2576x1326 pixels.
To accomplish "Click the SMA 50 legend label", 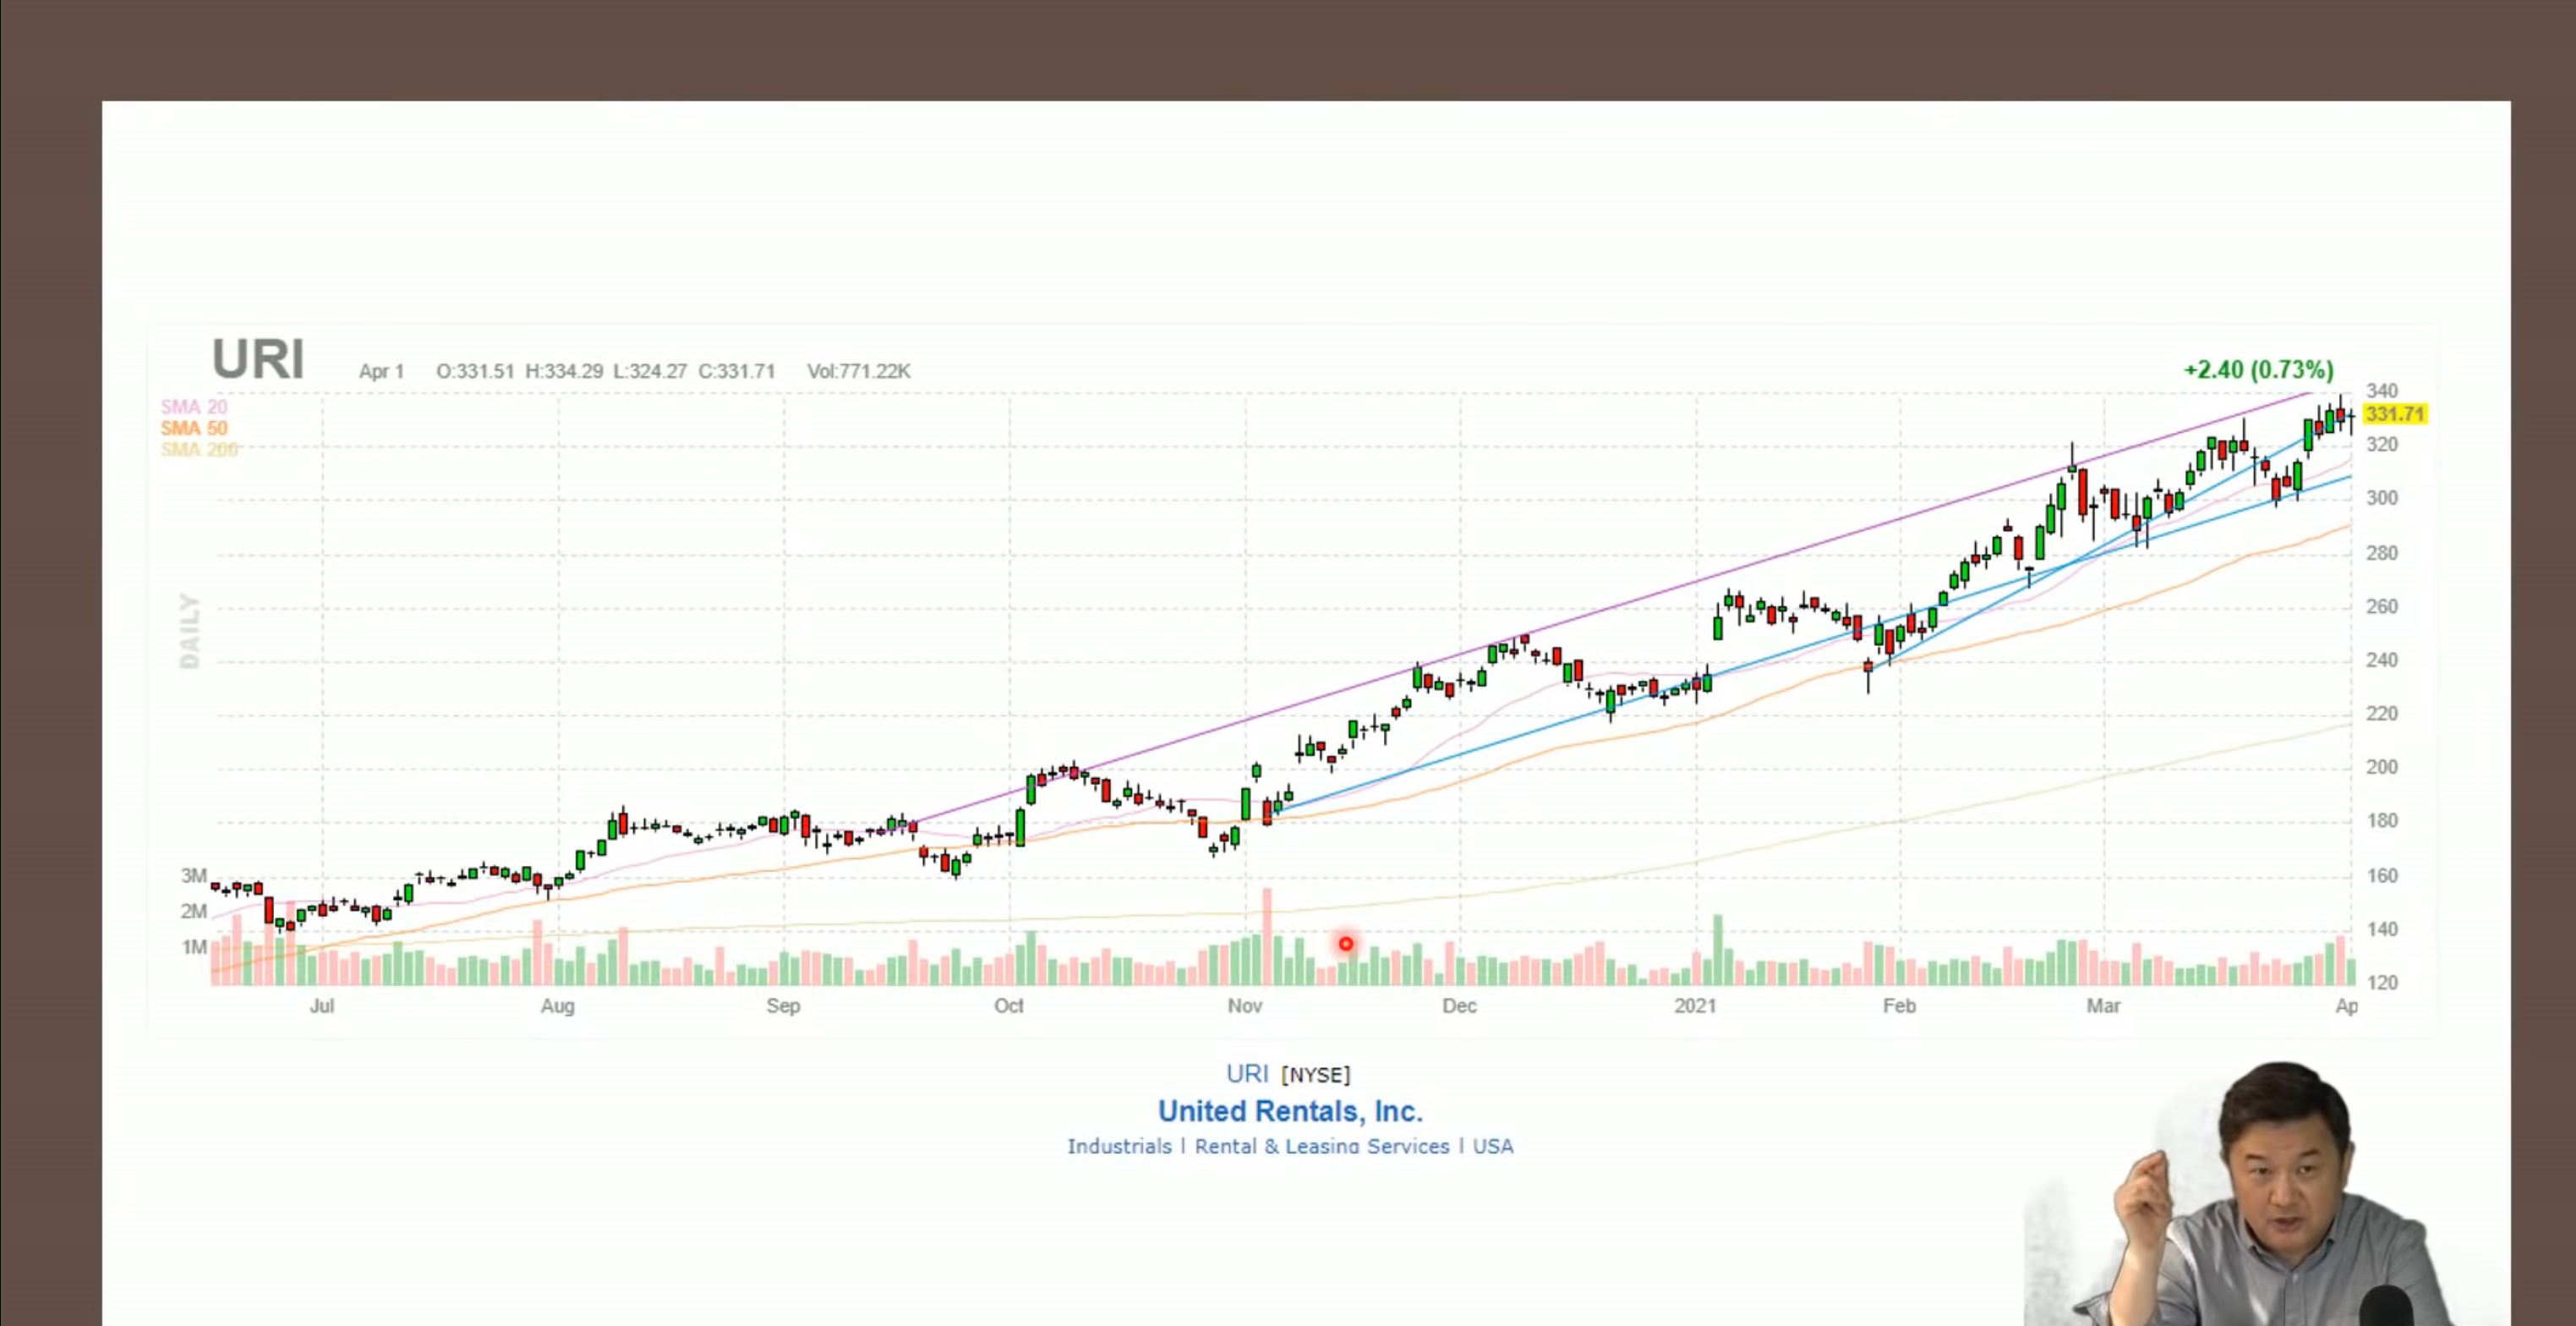I will (x=194, y=428).
